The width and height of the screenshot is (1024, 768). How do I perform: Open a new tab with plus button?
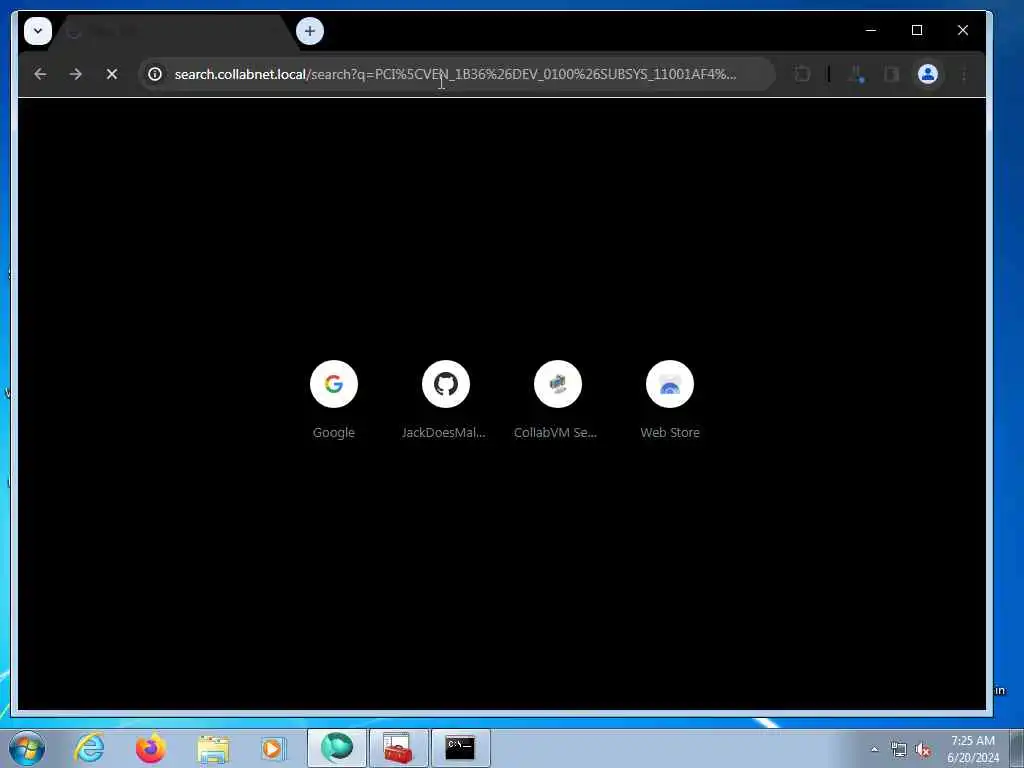pos(310,31)
